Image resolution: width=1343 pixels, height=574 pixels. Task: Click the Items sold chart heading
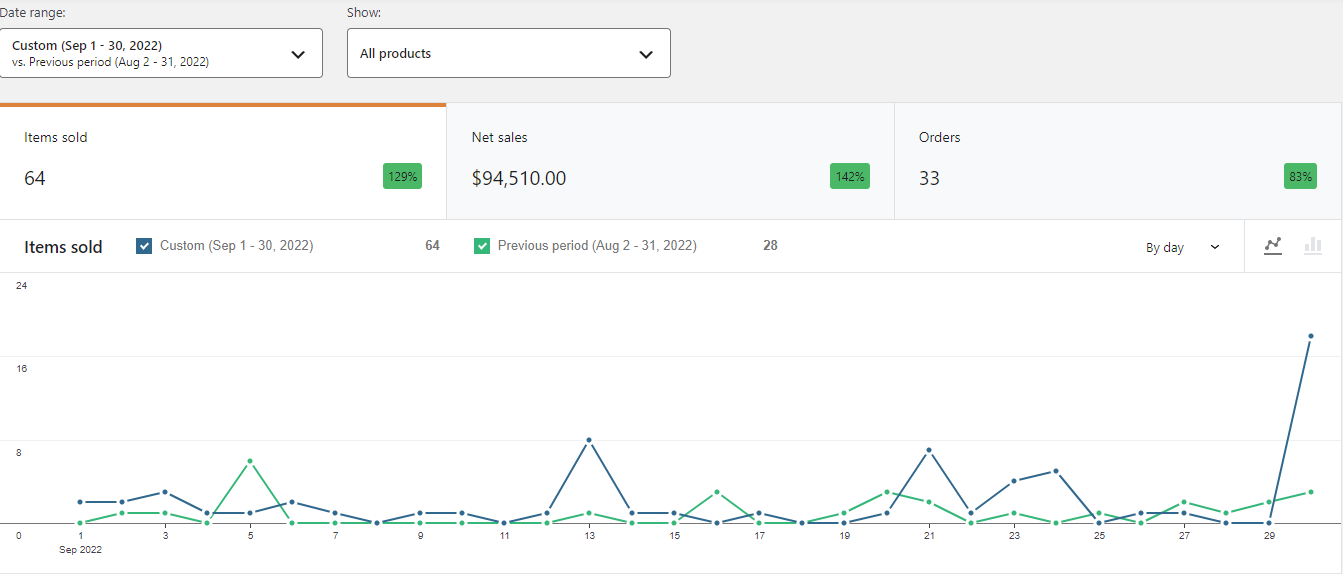coord(63,247)
